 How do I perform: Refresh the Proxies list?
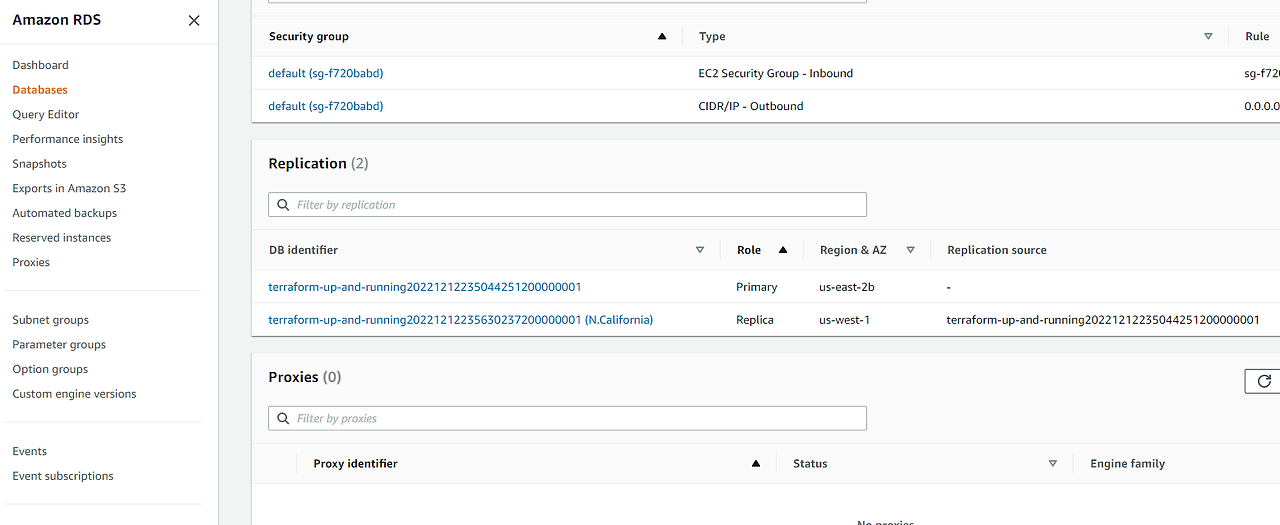[1264, 381]
